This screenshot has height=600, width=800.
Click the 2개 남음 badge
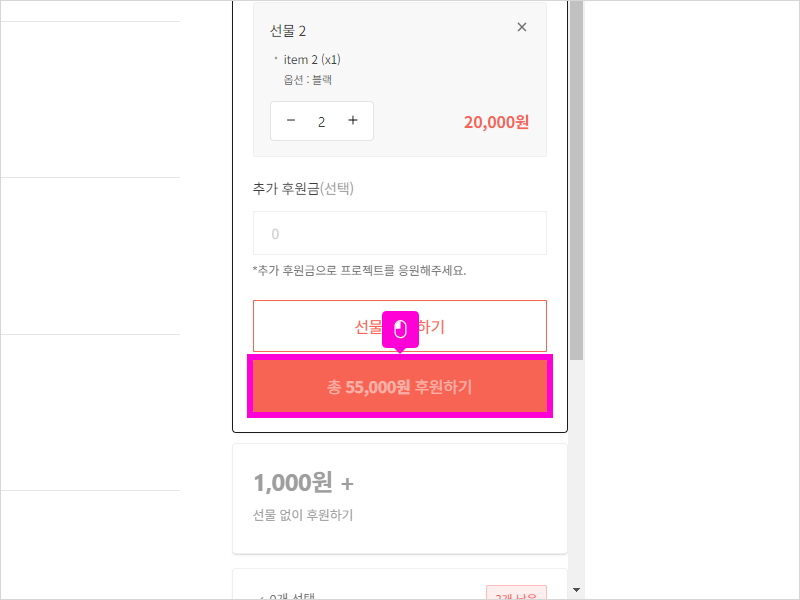tap(516, 594)
